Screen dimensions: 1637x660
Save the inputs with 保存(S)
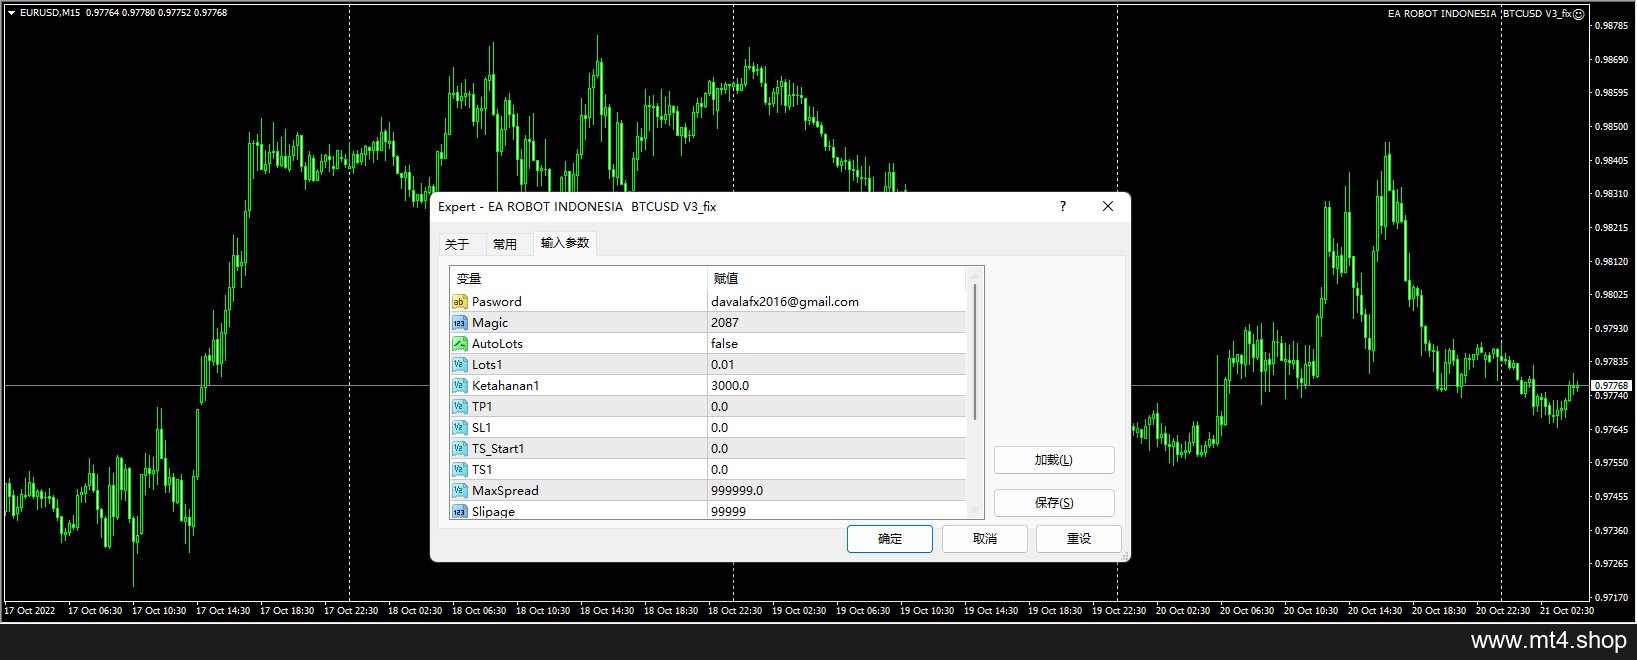[x=1054, y=503]
